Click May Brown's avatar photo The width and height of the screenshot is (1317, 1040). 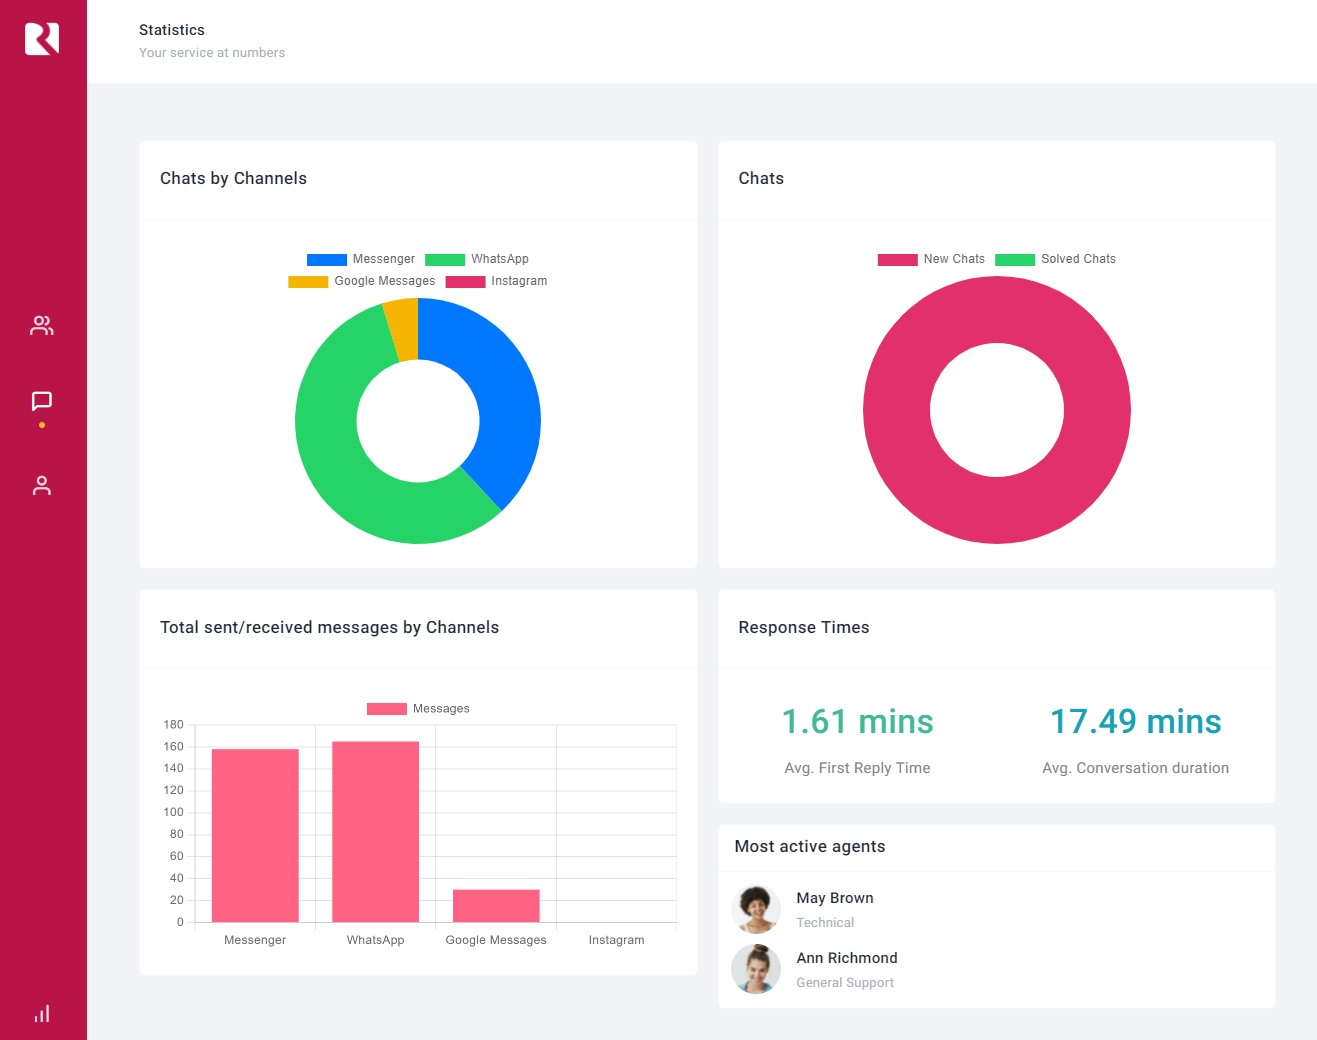(x=756, y=909)
